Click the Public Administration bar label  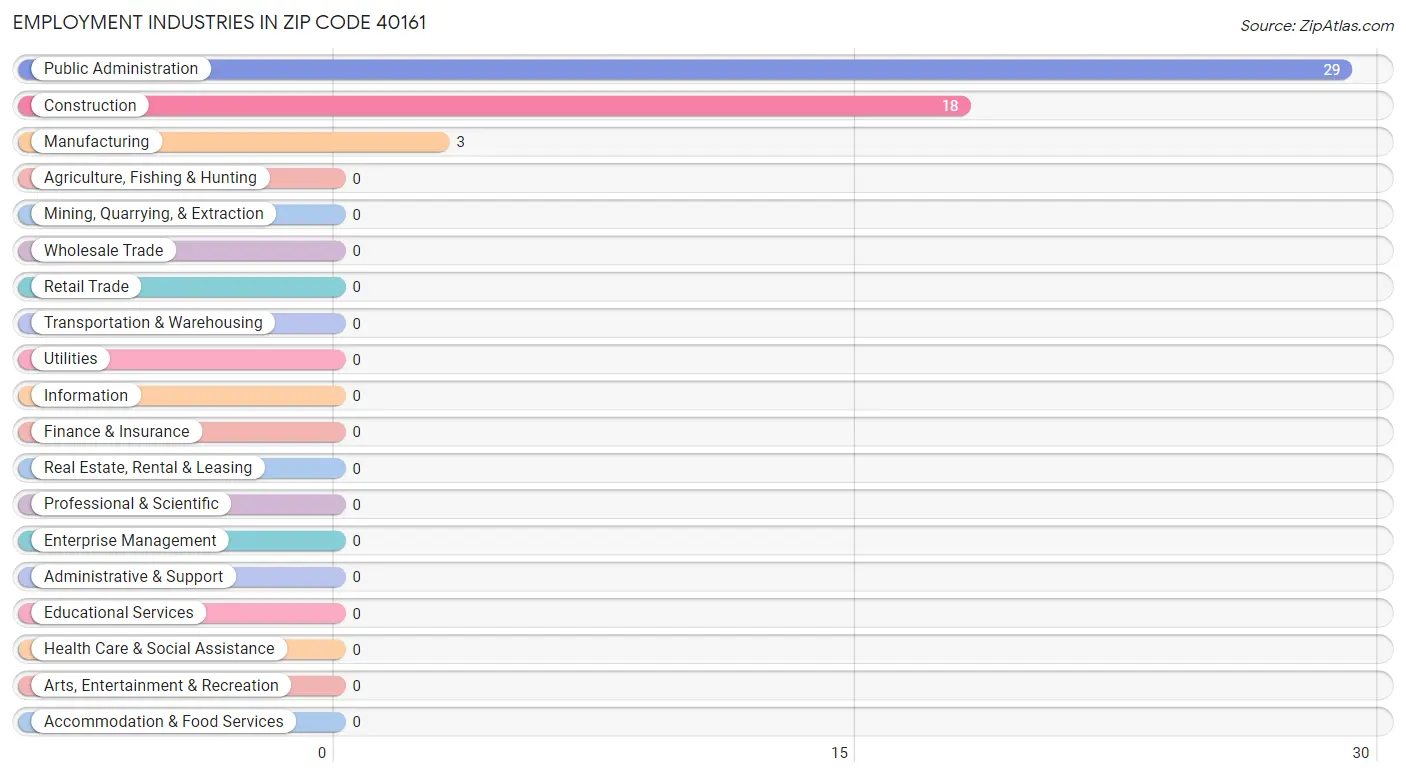[x=120, y=69]
